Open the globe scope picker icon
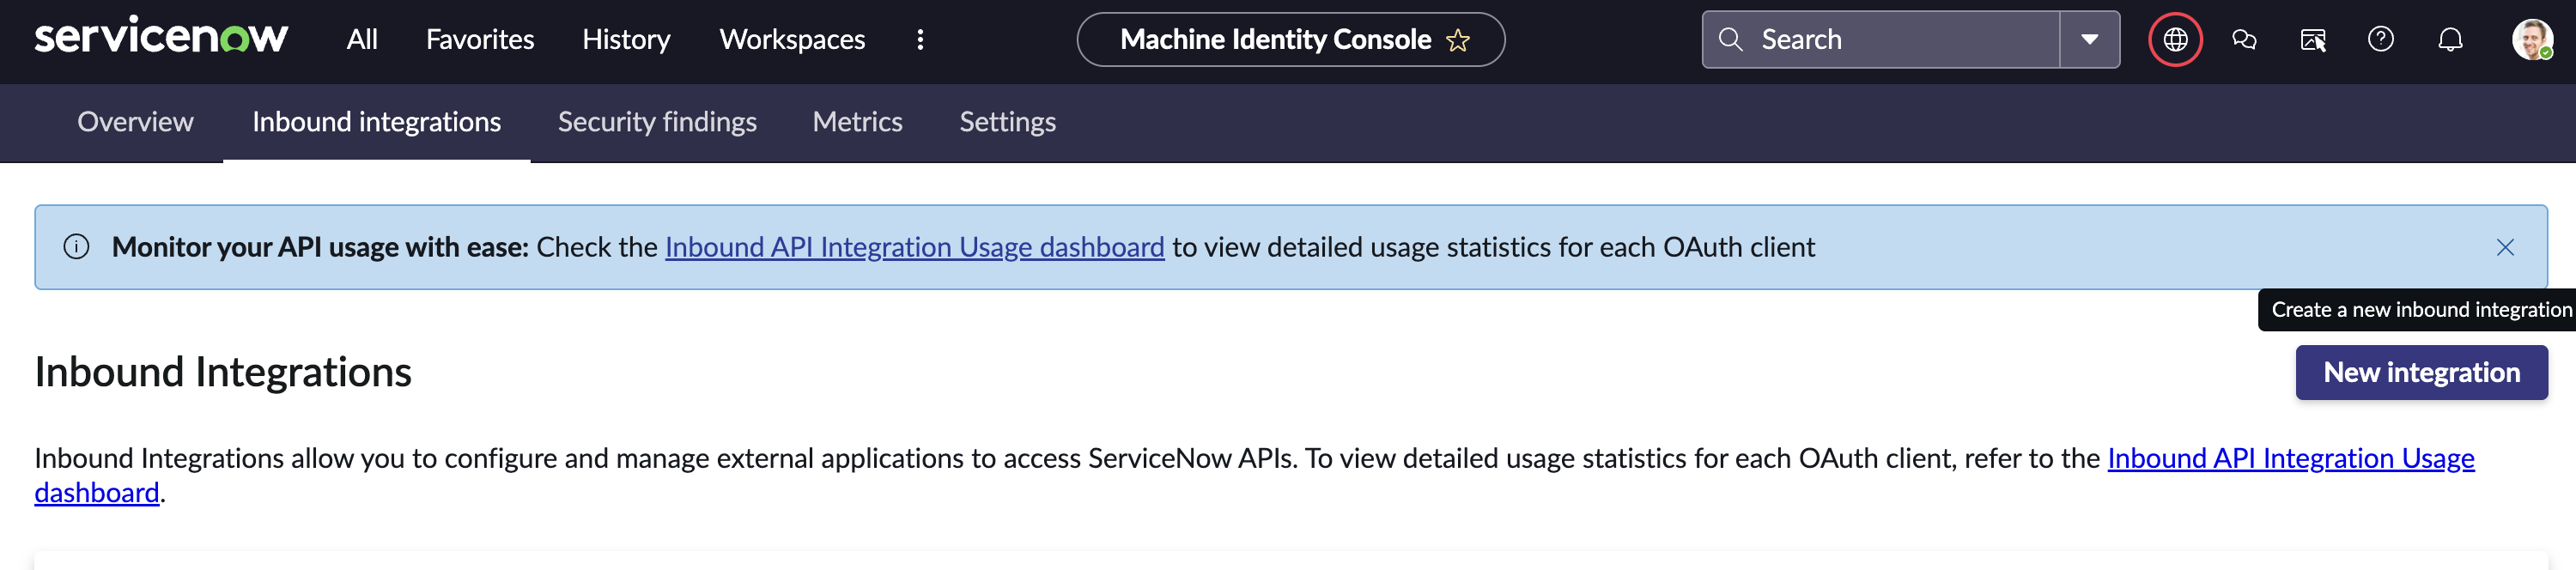The width and height of the screenshot is (2576, 570). (2175, 40)
